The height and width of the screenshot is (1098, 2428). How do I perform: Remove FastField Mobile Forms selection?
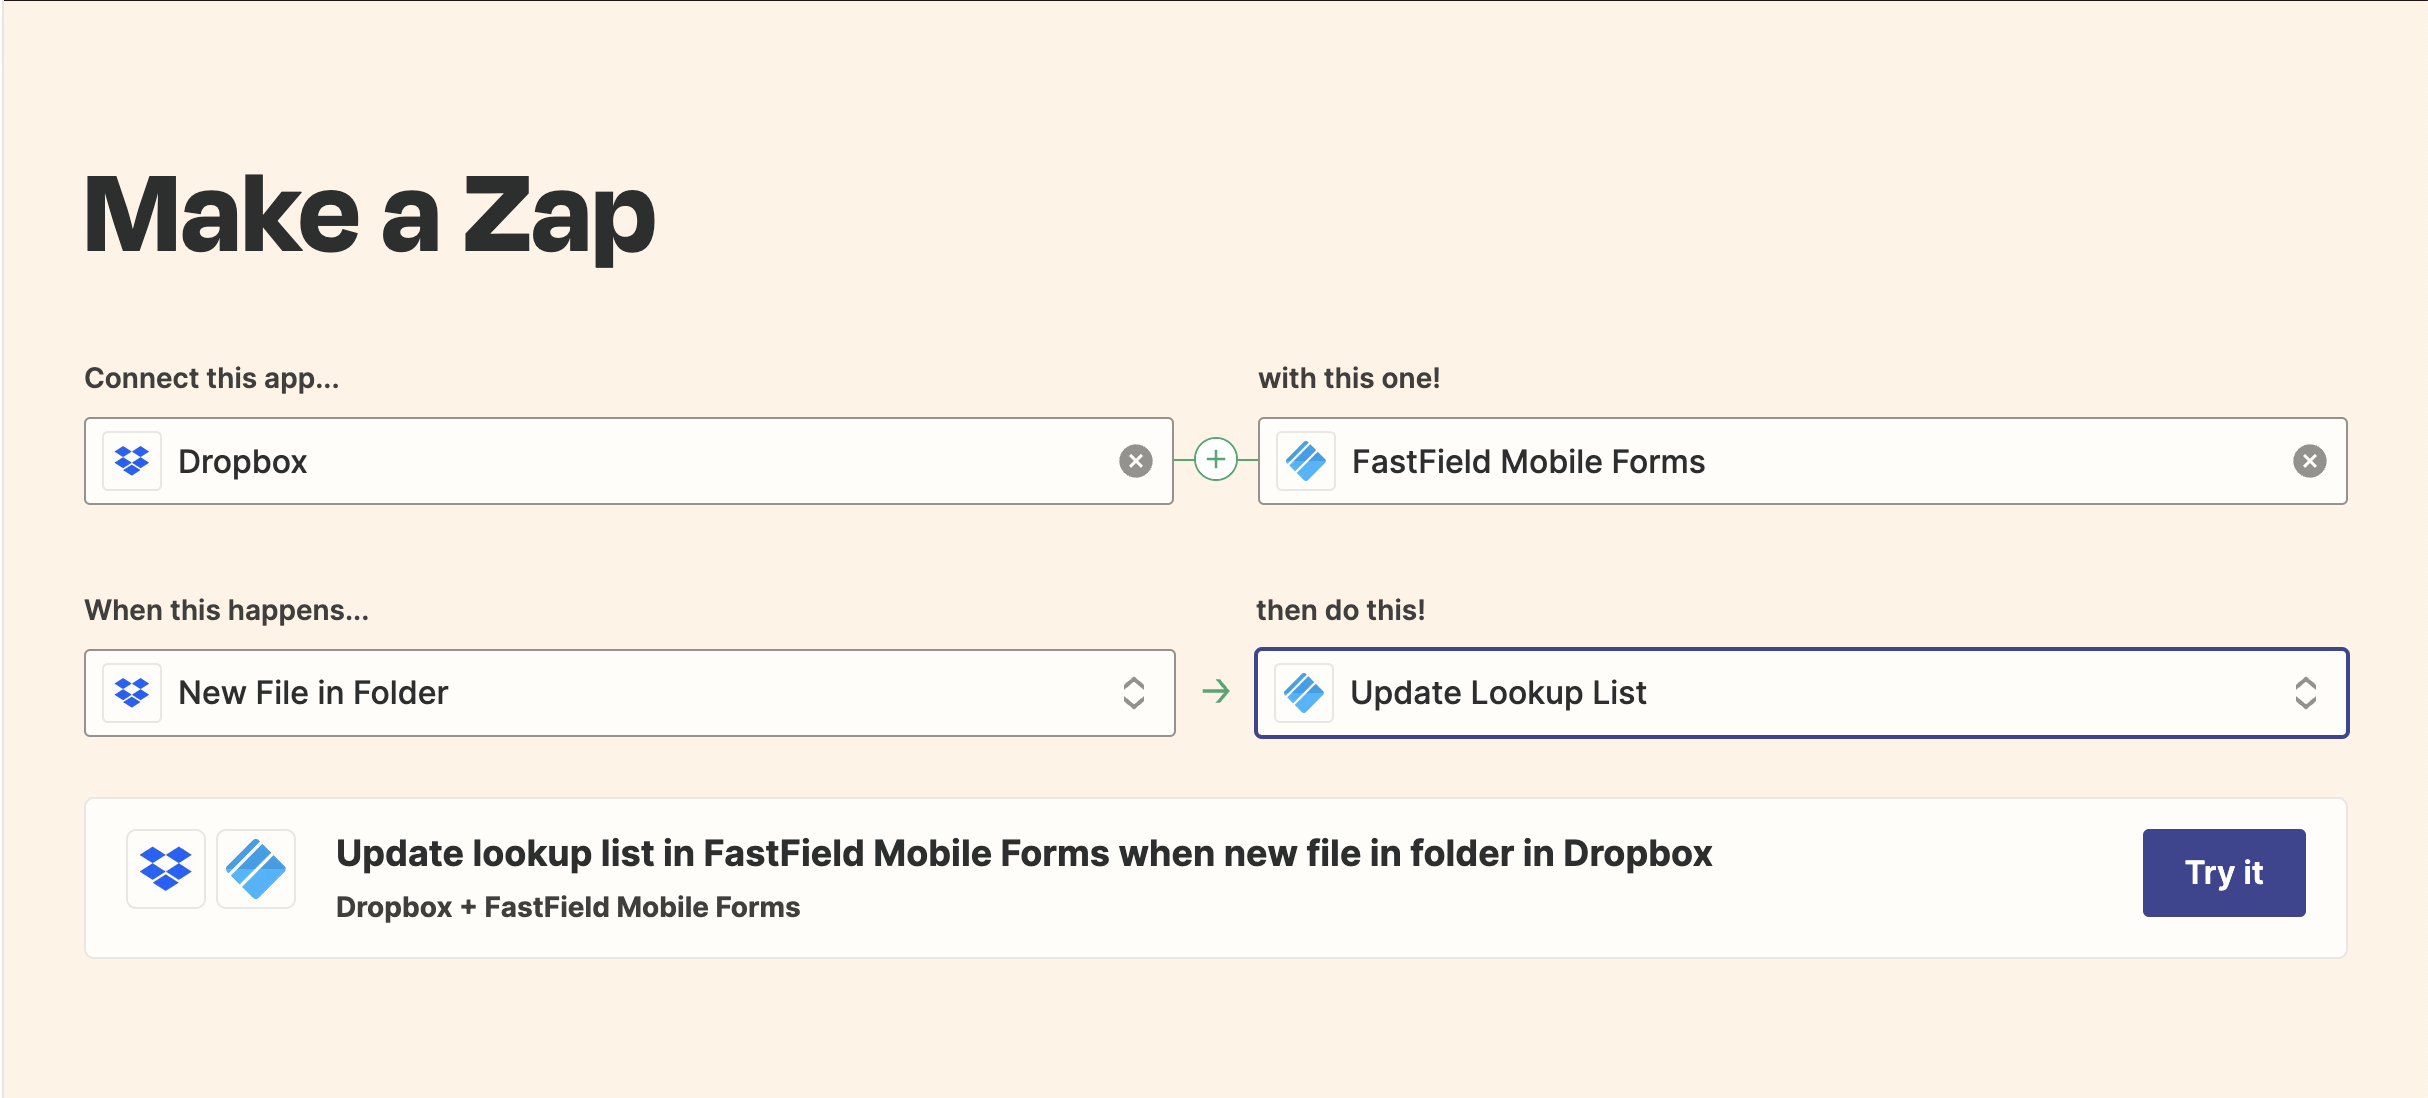2309,461
